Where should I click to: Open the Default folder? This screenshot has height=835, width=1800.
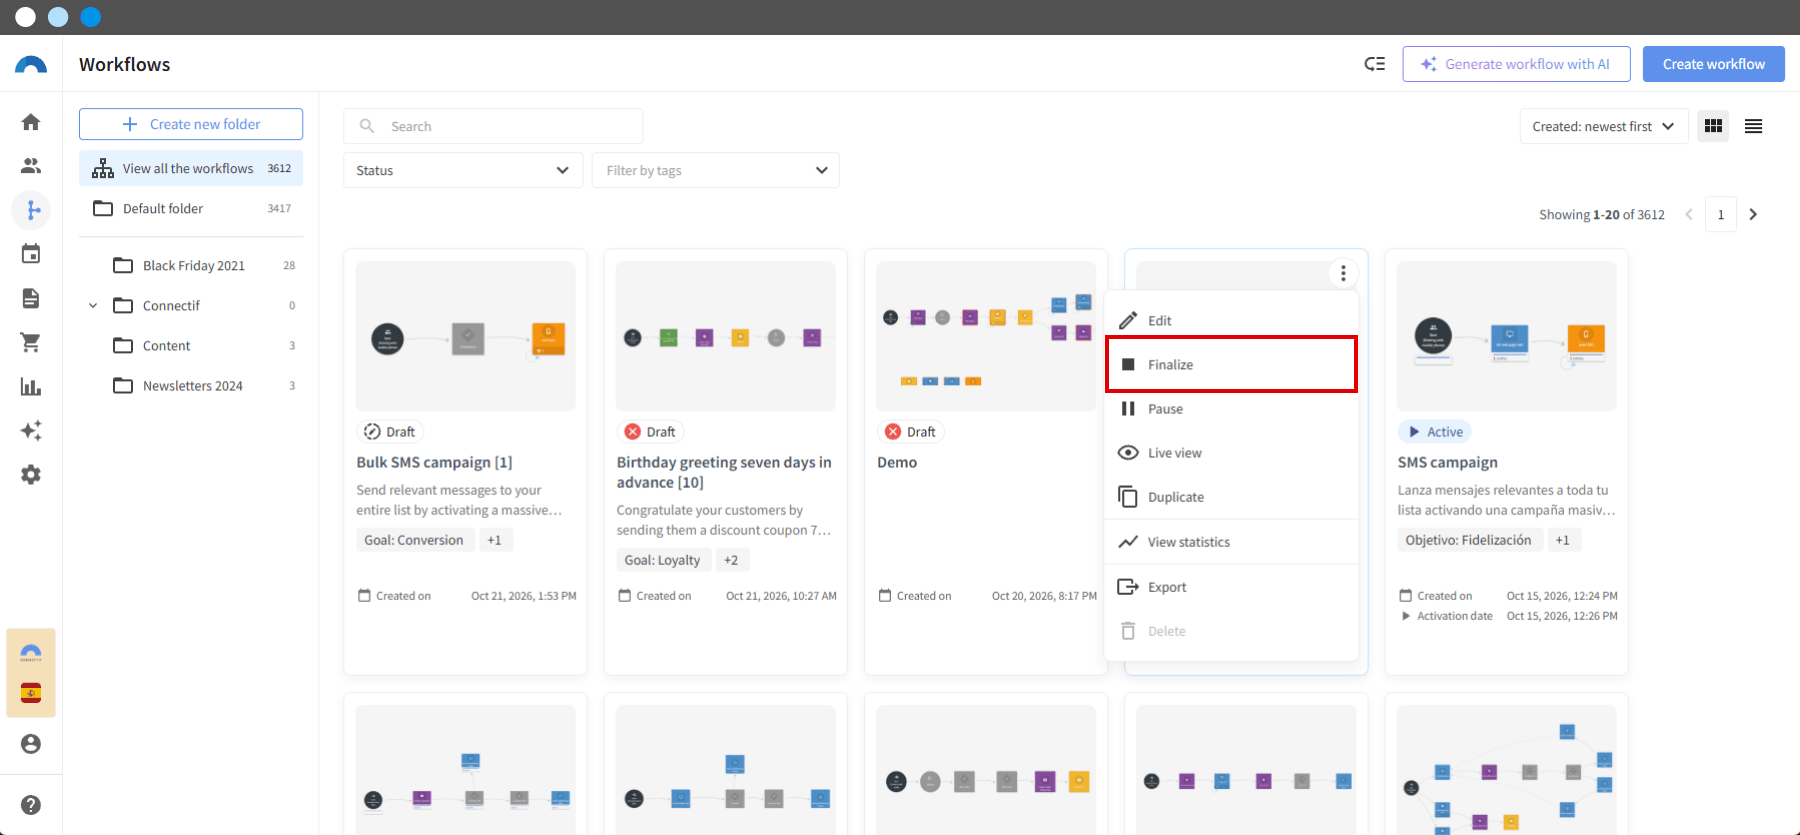pos(191,208)
